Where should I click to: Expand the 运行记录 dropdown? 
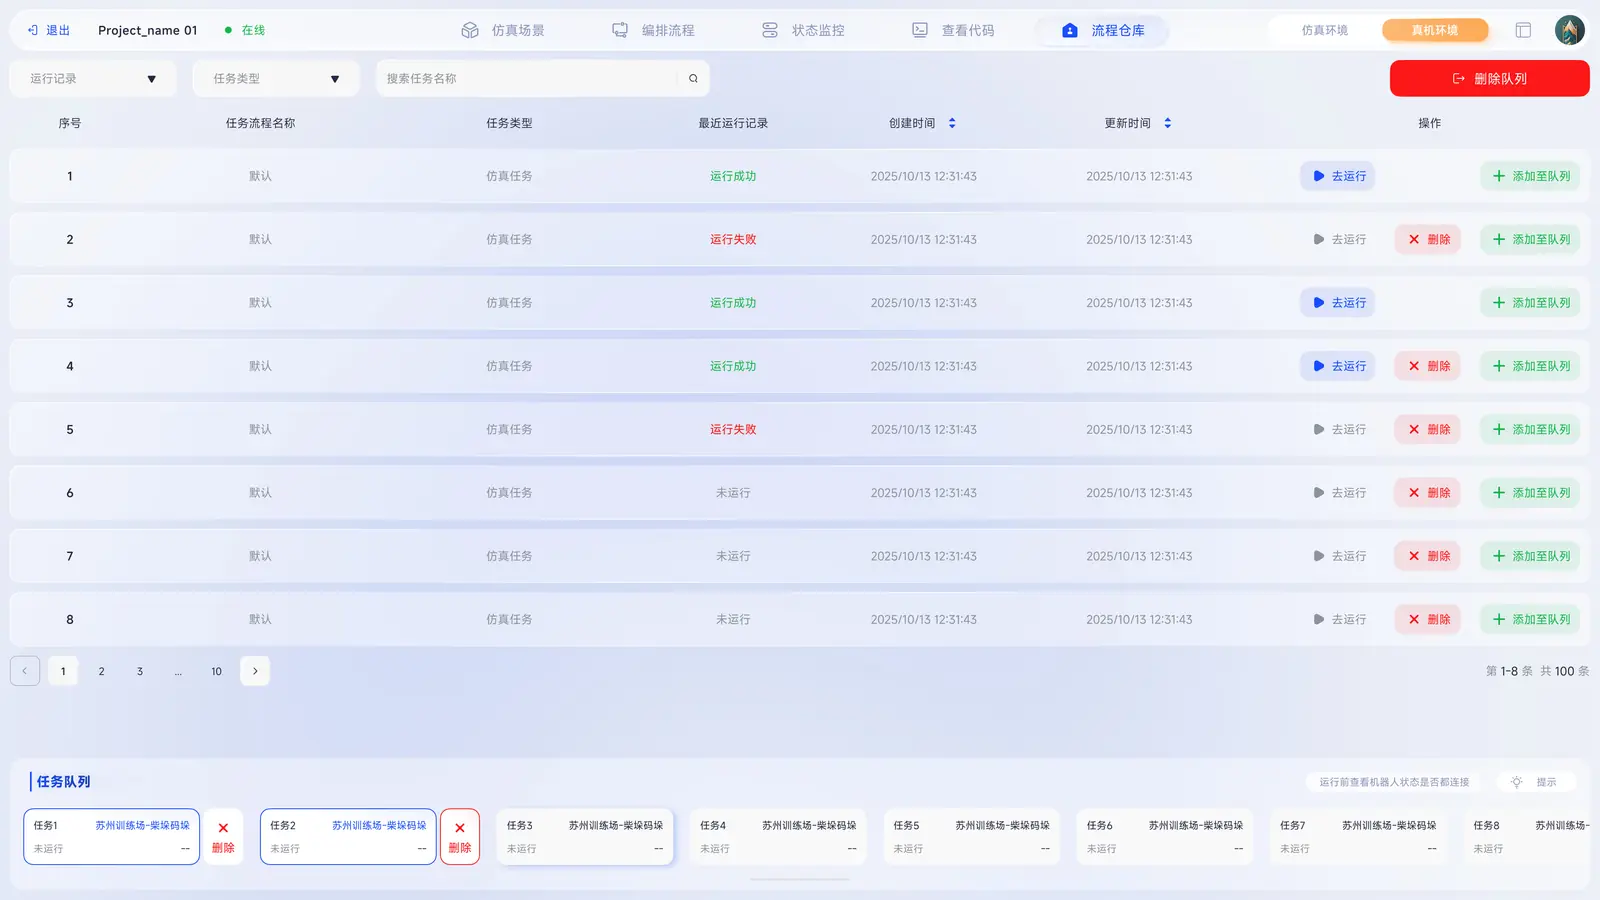pyautogui.click(x=93, y=78)
